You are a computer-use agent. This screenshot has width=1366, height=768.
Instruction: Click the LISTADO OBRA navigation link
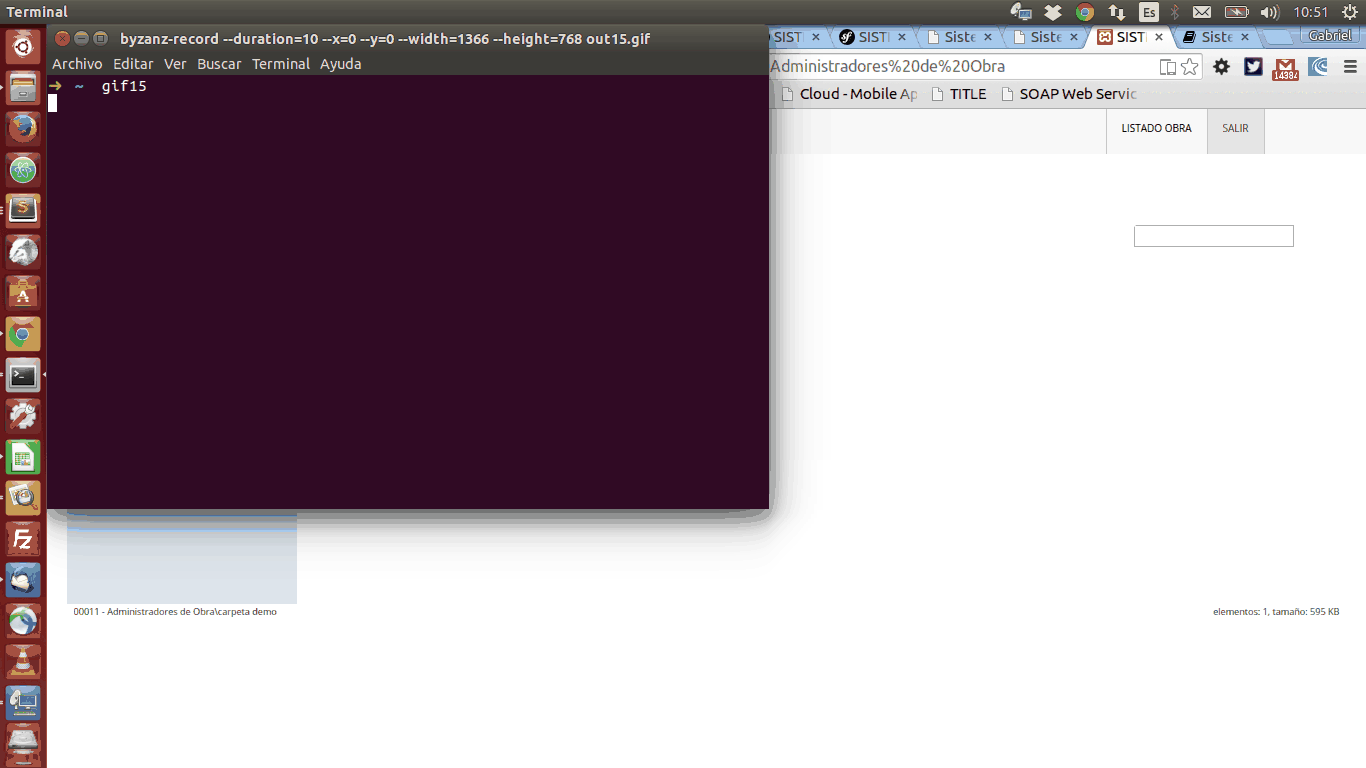coord(1156,129)
